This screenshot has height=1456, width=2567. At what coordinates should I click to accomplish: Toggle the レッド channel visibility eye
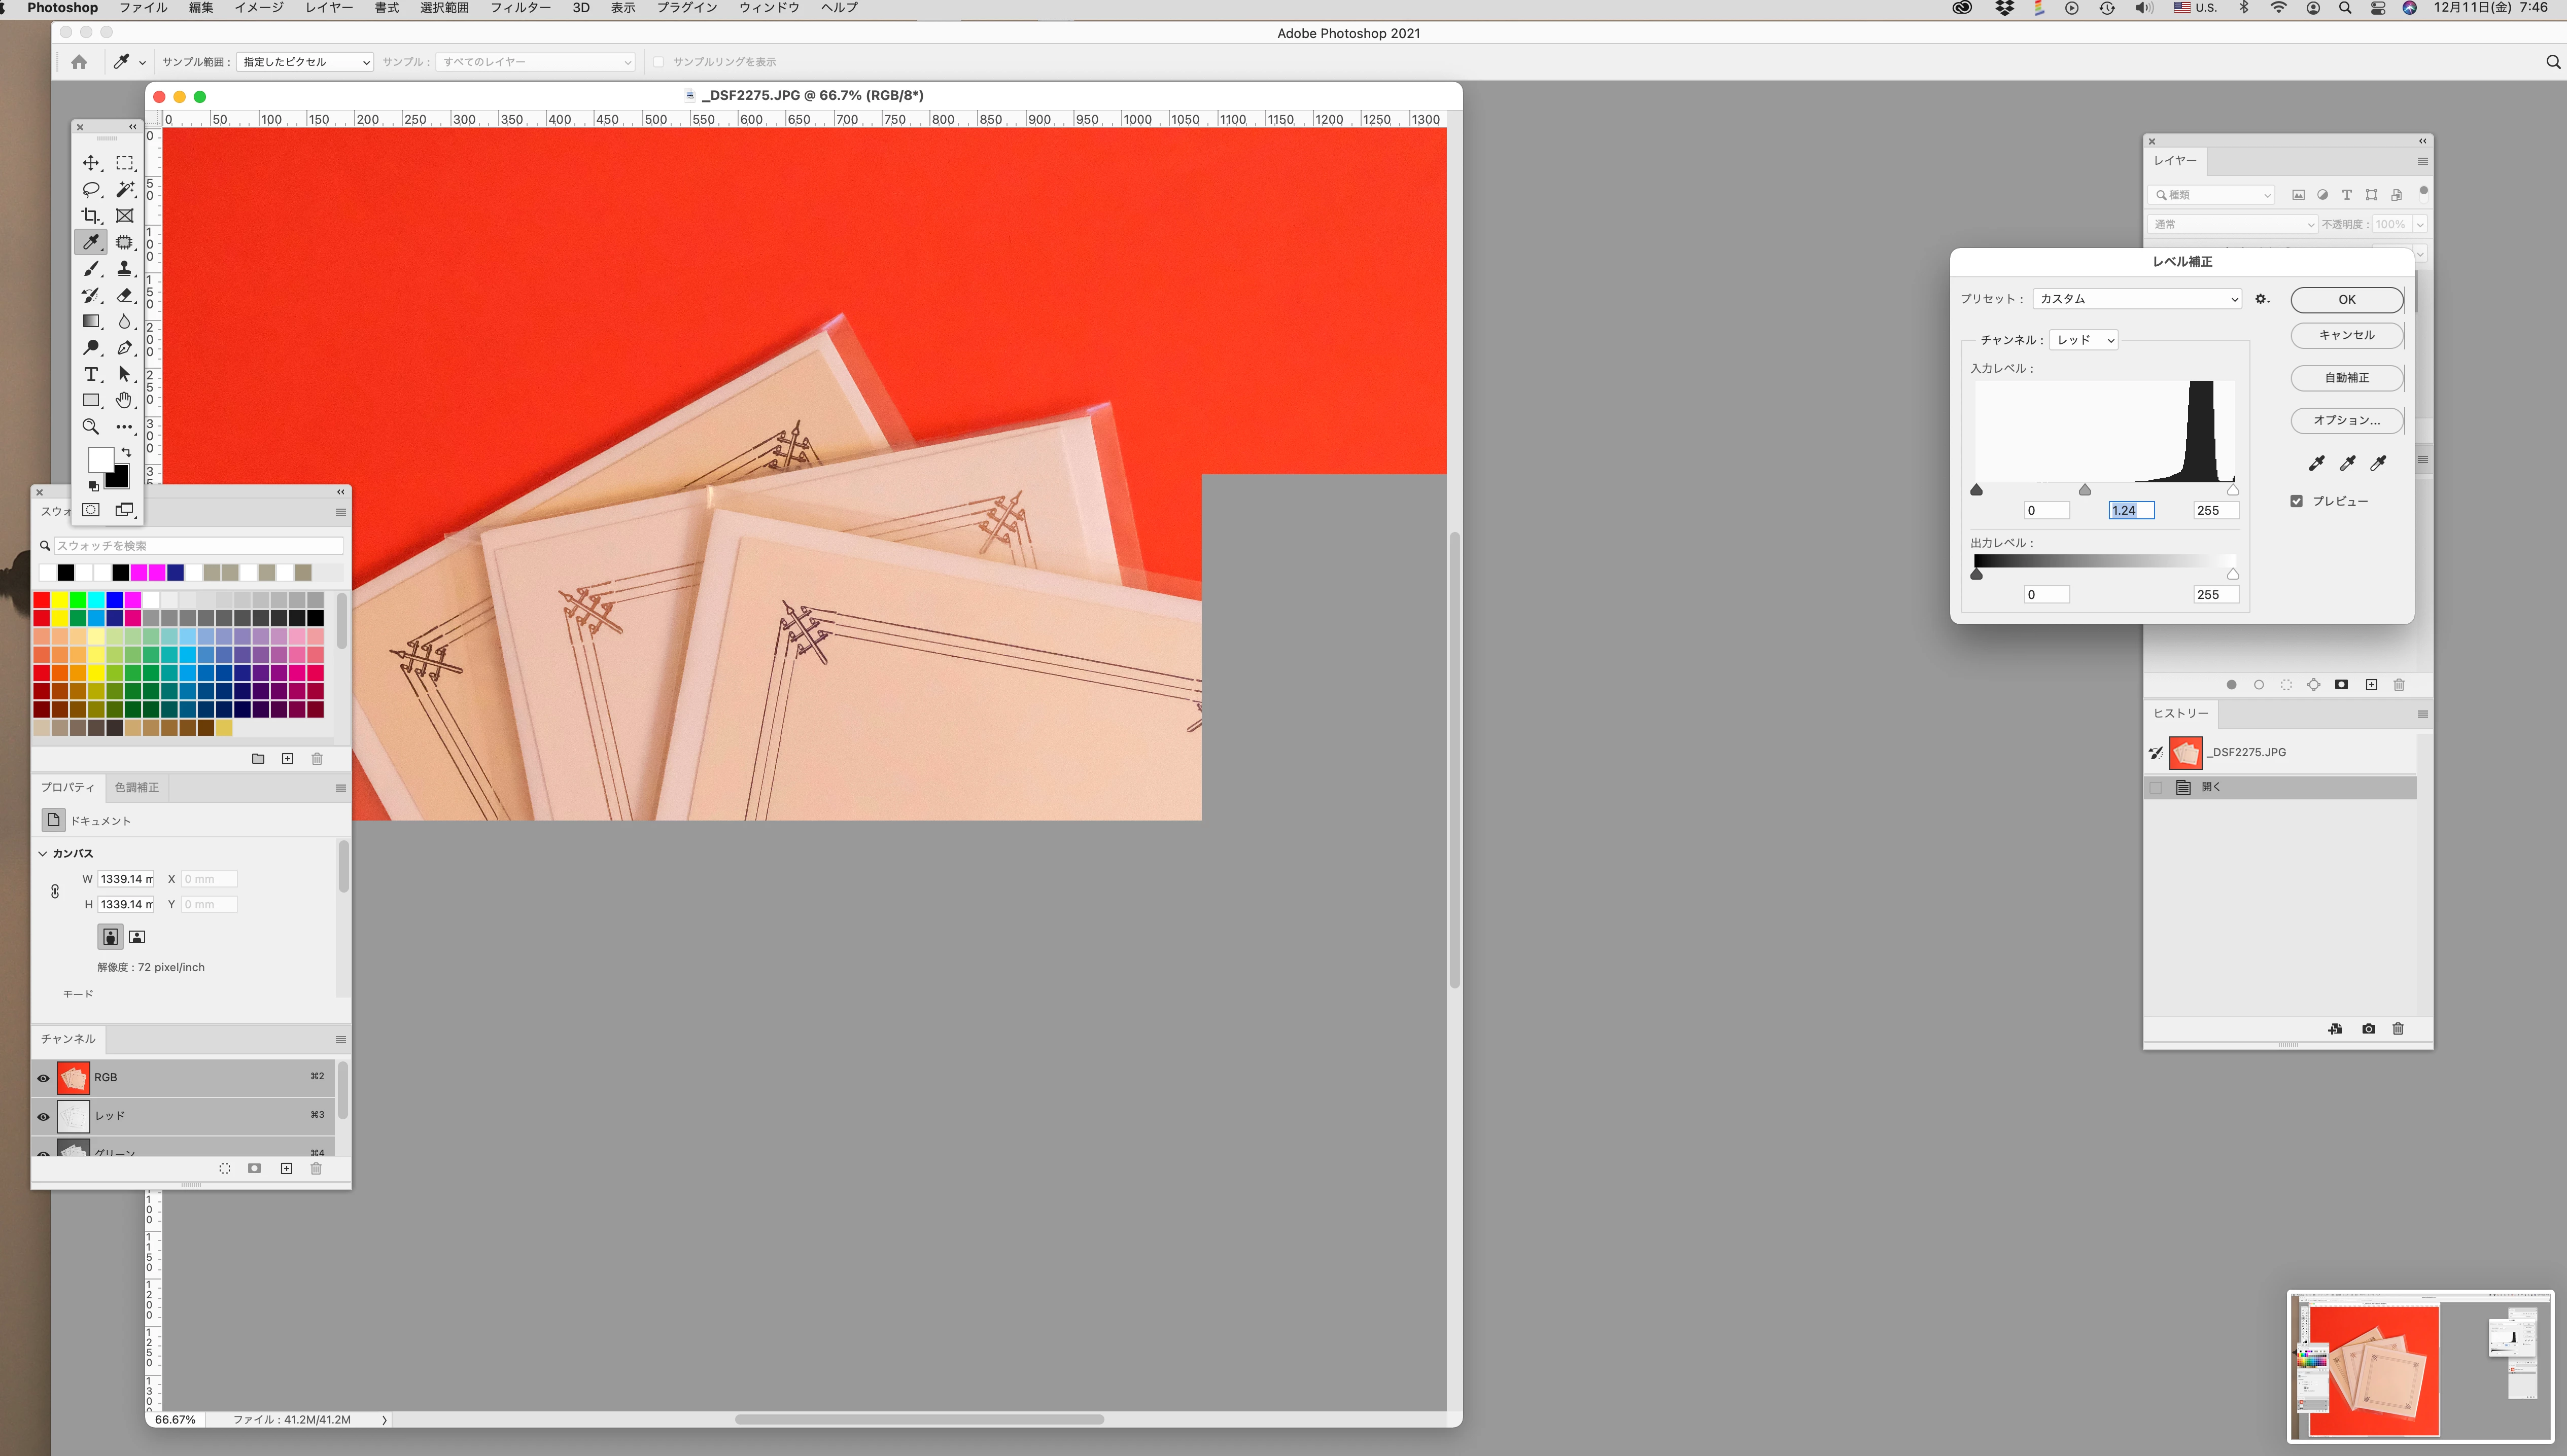point(43,1116)
